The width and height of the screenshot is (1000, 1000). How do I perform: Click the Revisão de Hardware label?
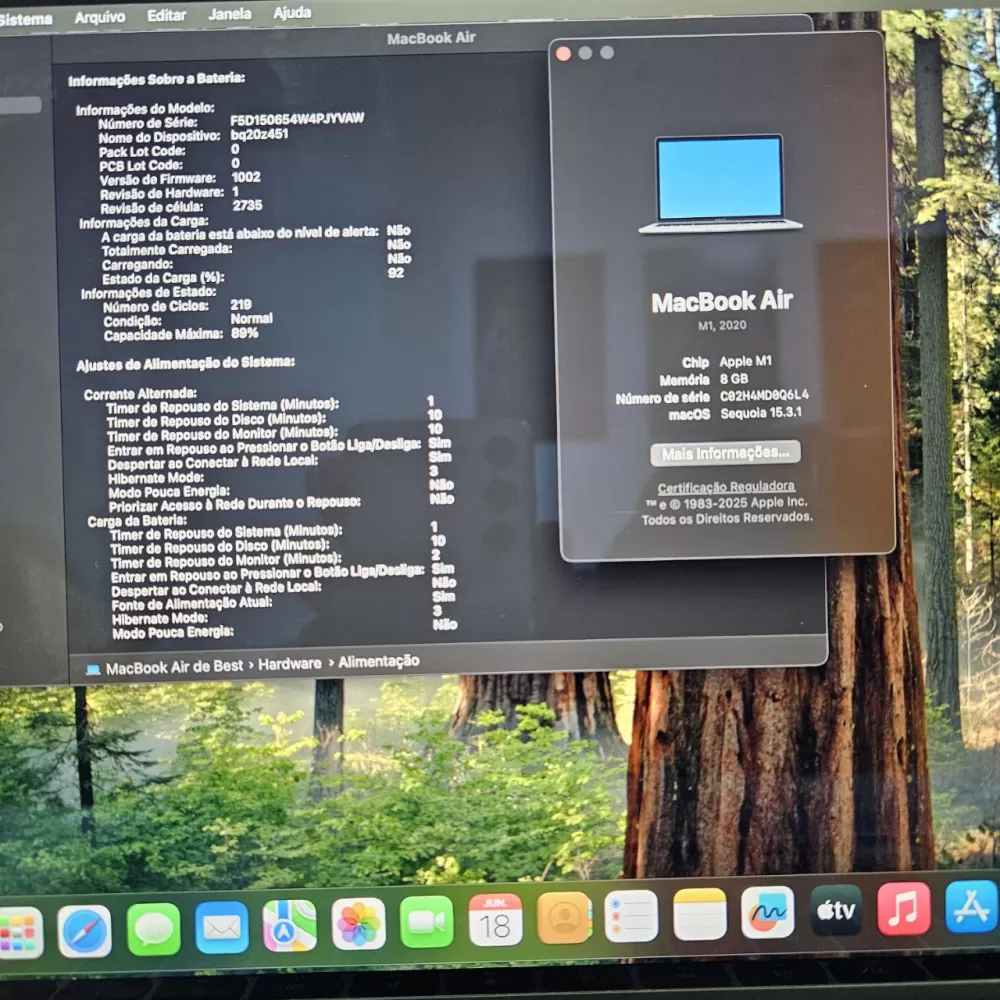162,193
